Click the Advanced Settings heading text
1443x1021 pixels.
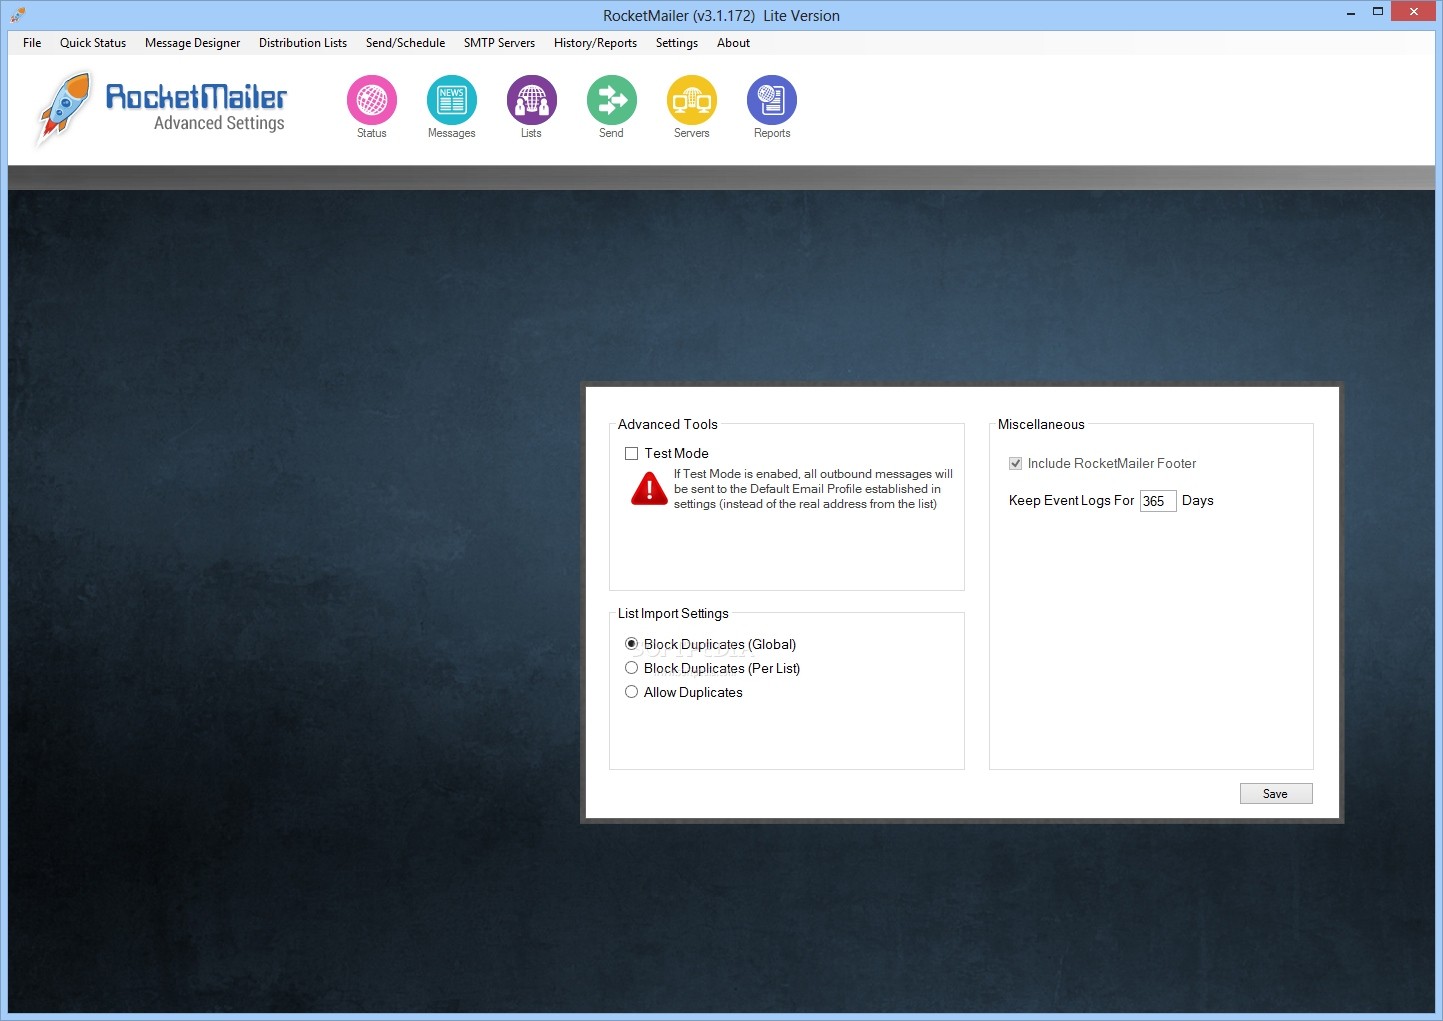tap(219, 123)
